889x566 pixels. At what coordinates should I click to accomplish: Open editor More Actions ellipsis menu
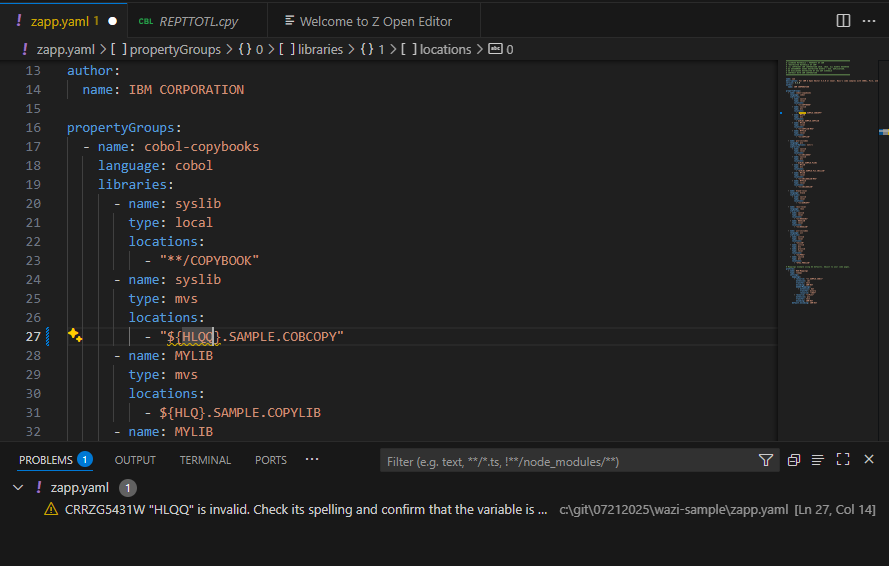869,21
